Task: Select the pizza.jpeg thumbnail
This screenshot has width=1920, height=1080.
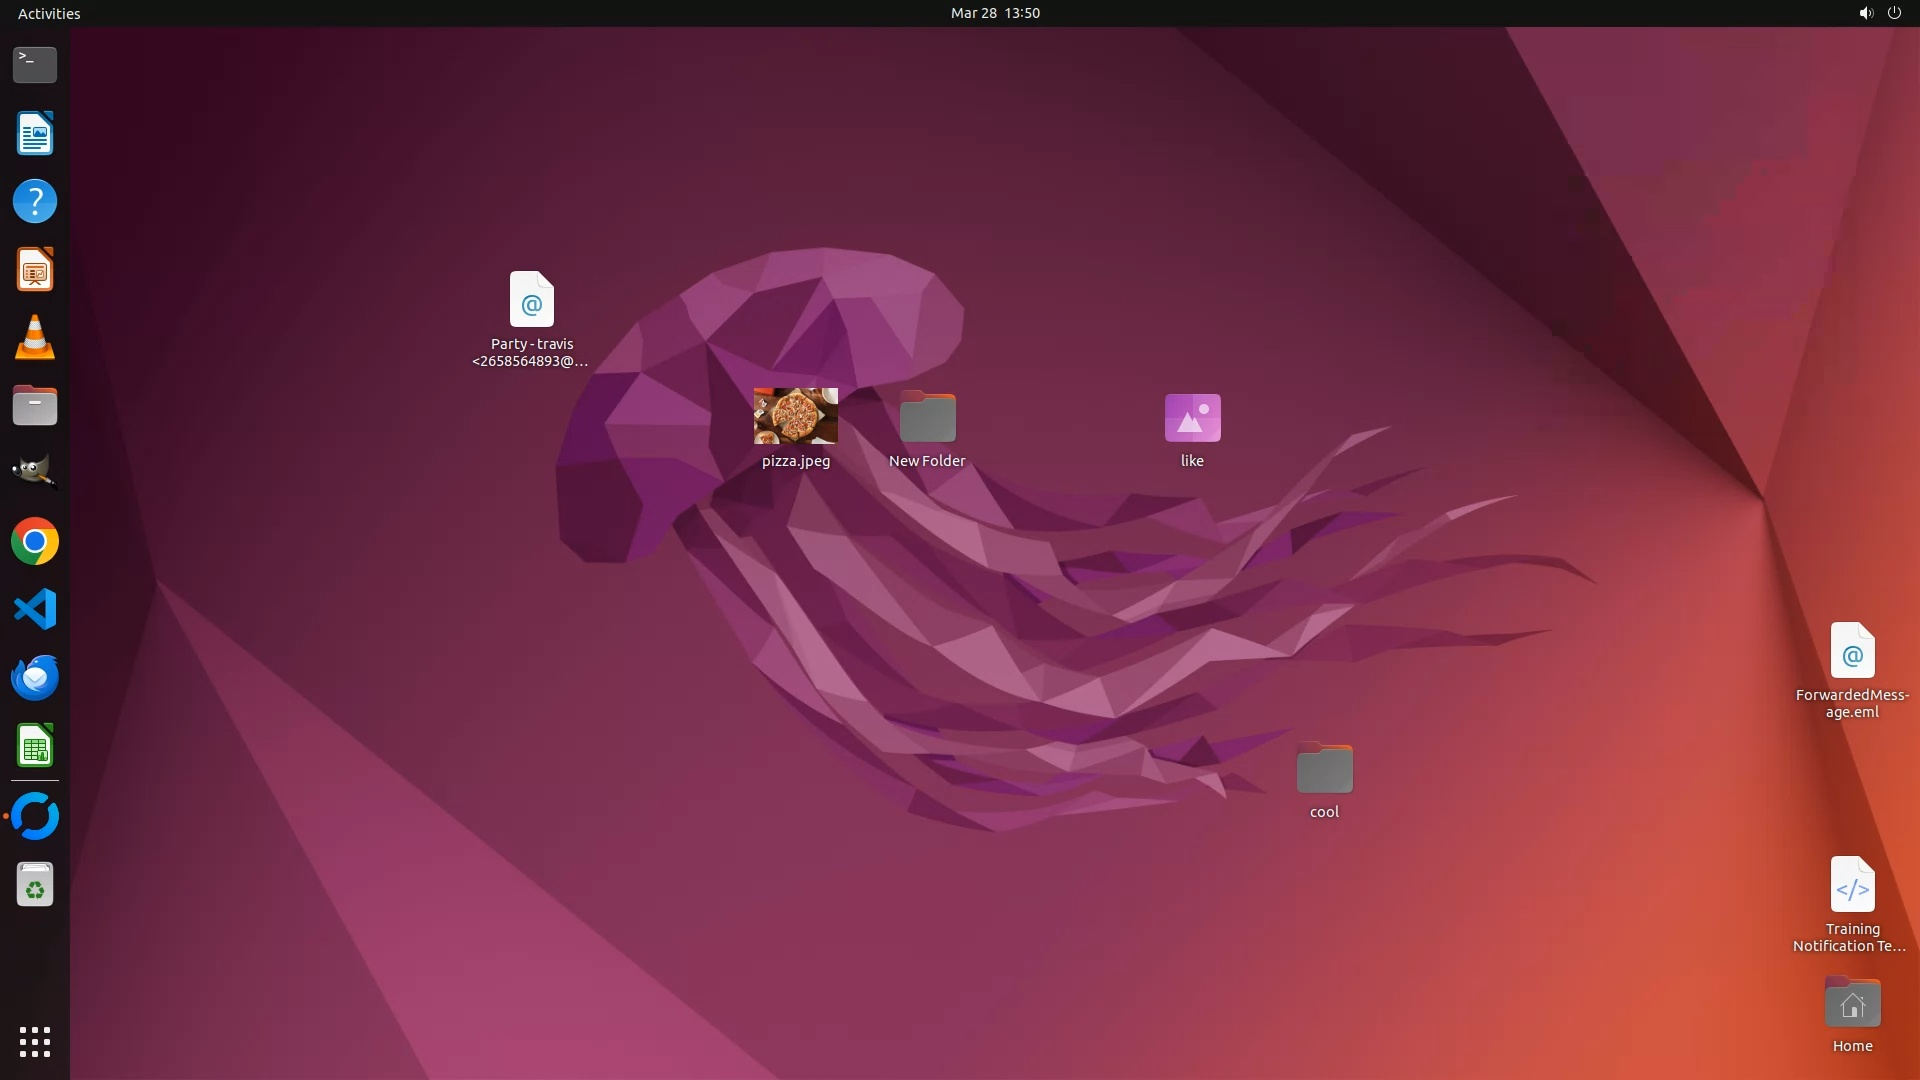Action: coord(795,416)
